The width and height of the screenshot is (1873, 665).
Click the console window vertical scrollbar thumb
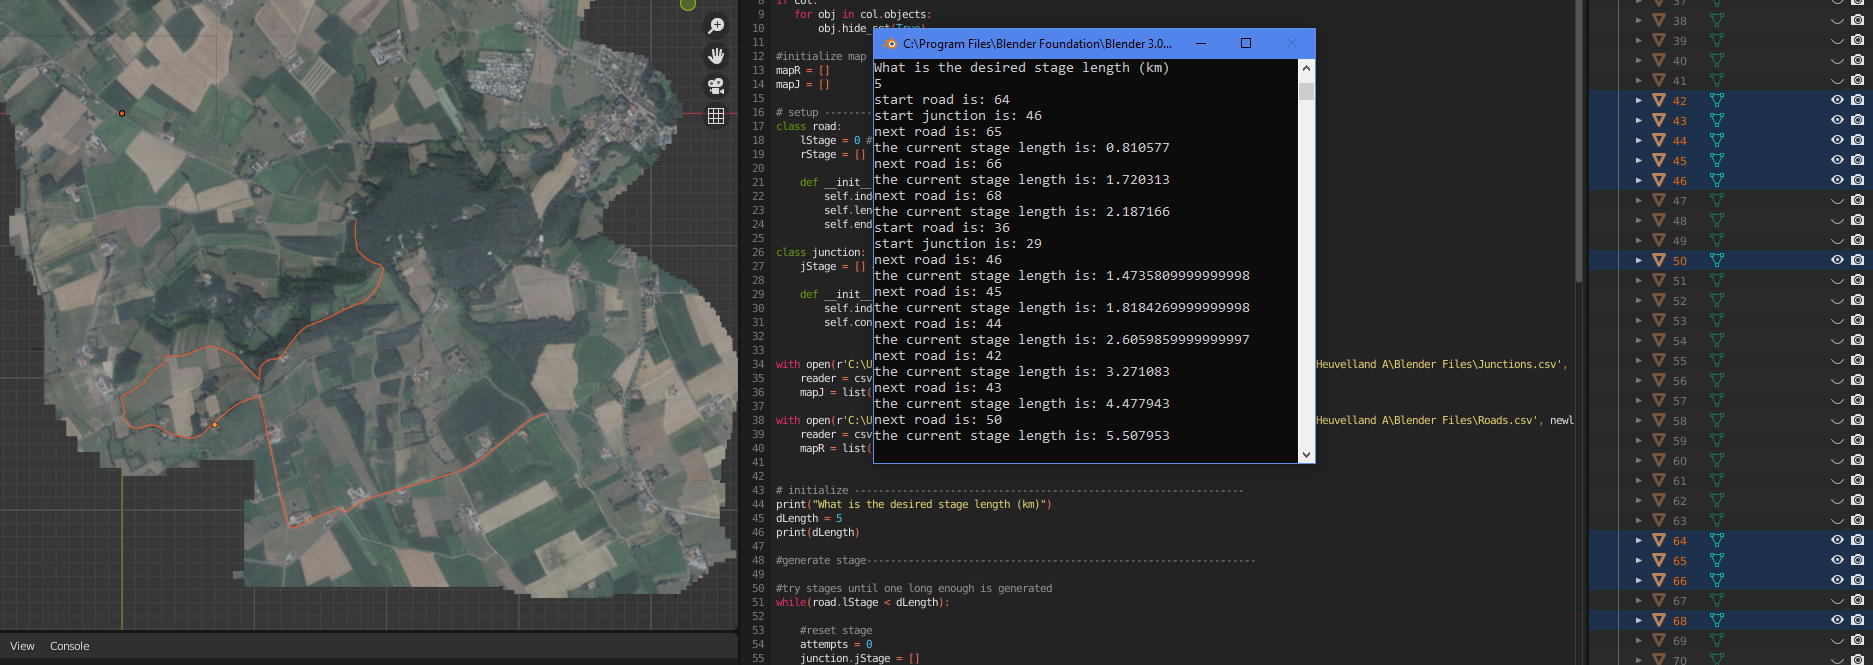coord(1306,91)
